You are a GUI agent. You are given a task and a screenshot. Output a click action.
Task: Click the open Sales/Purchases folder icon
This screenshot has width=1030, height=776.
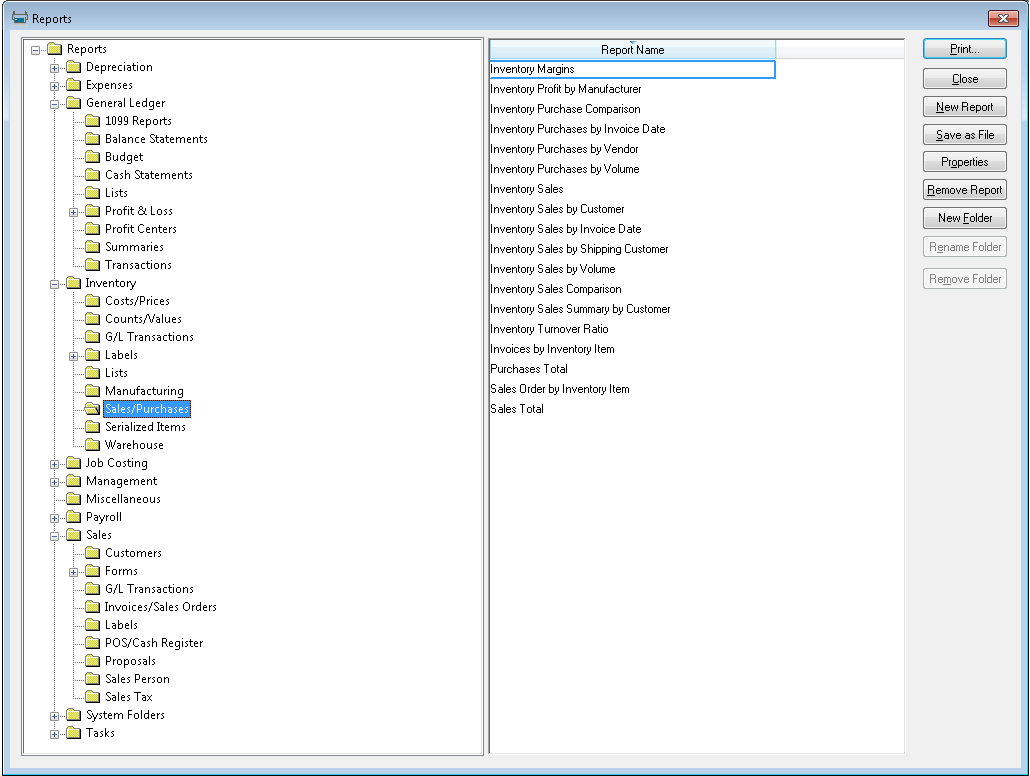(93, 409)
